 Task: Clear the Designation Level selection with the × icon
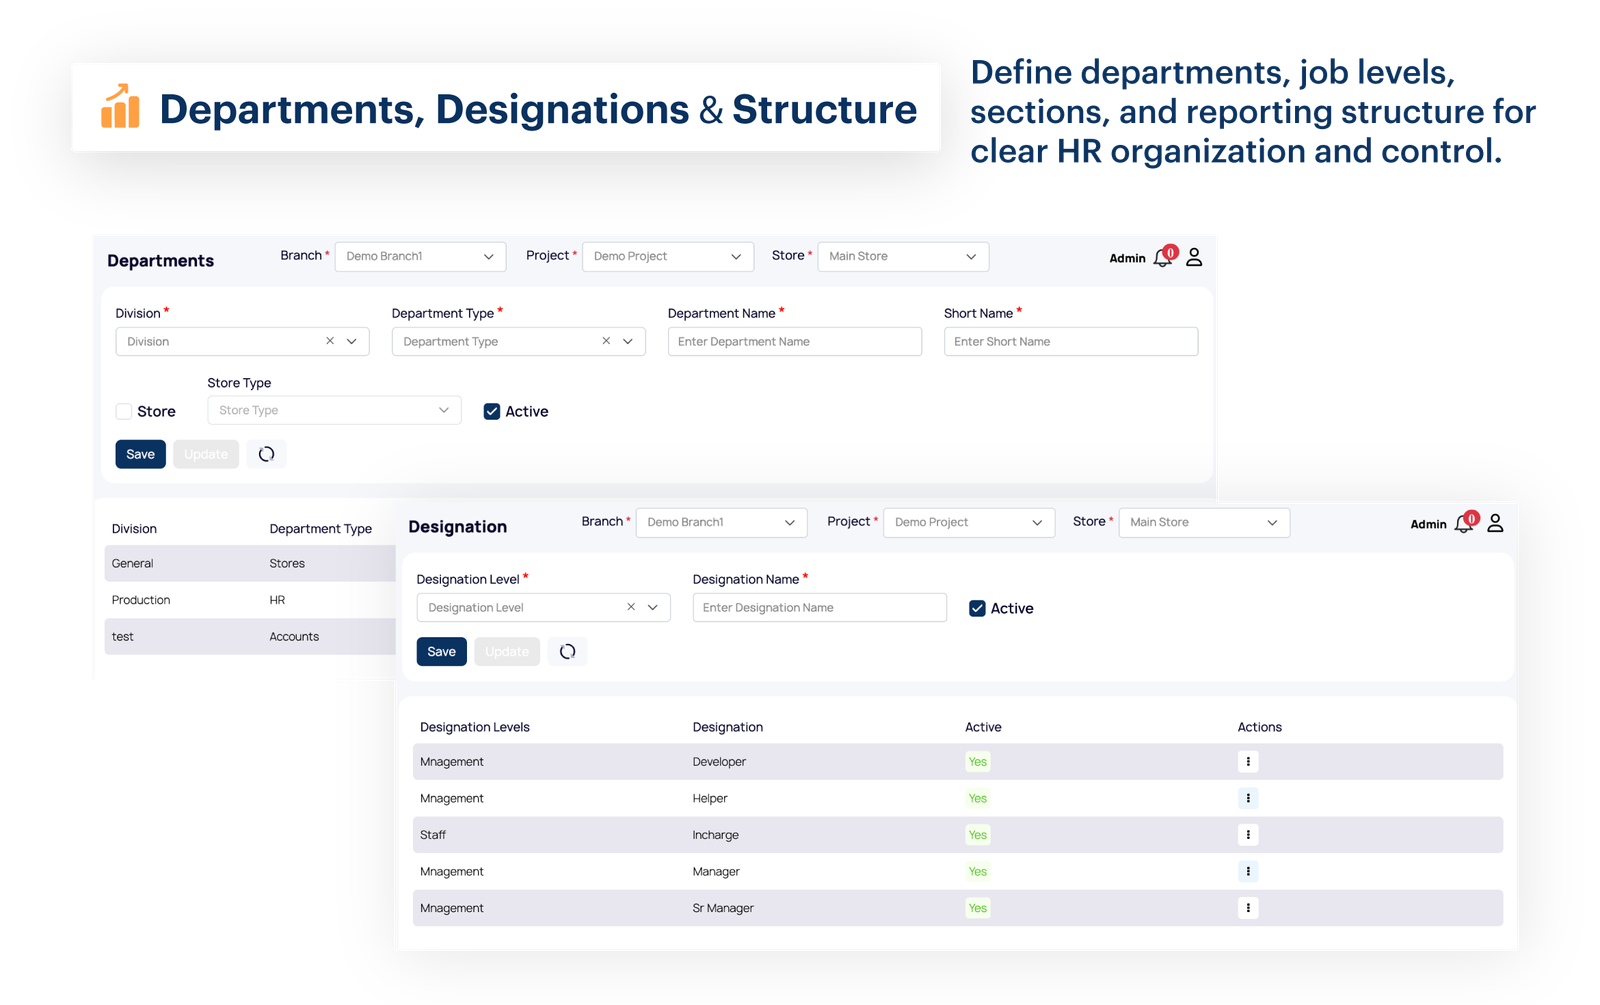[630, 607]
